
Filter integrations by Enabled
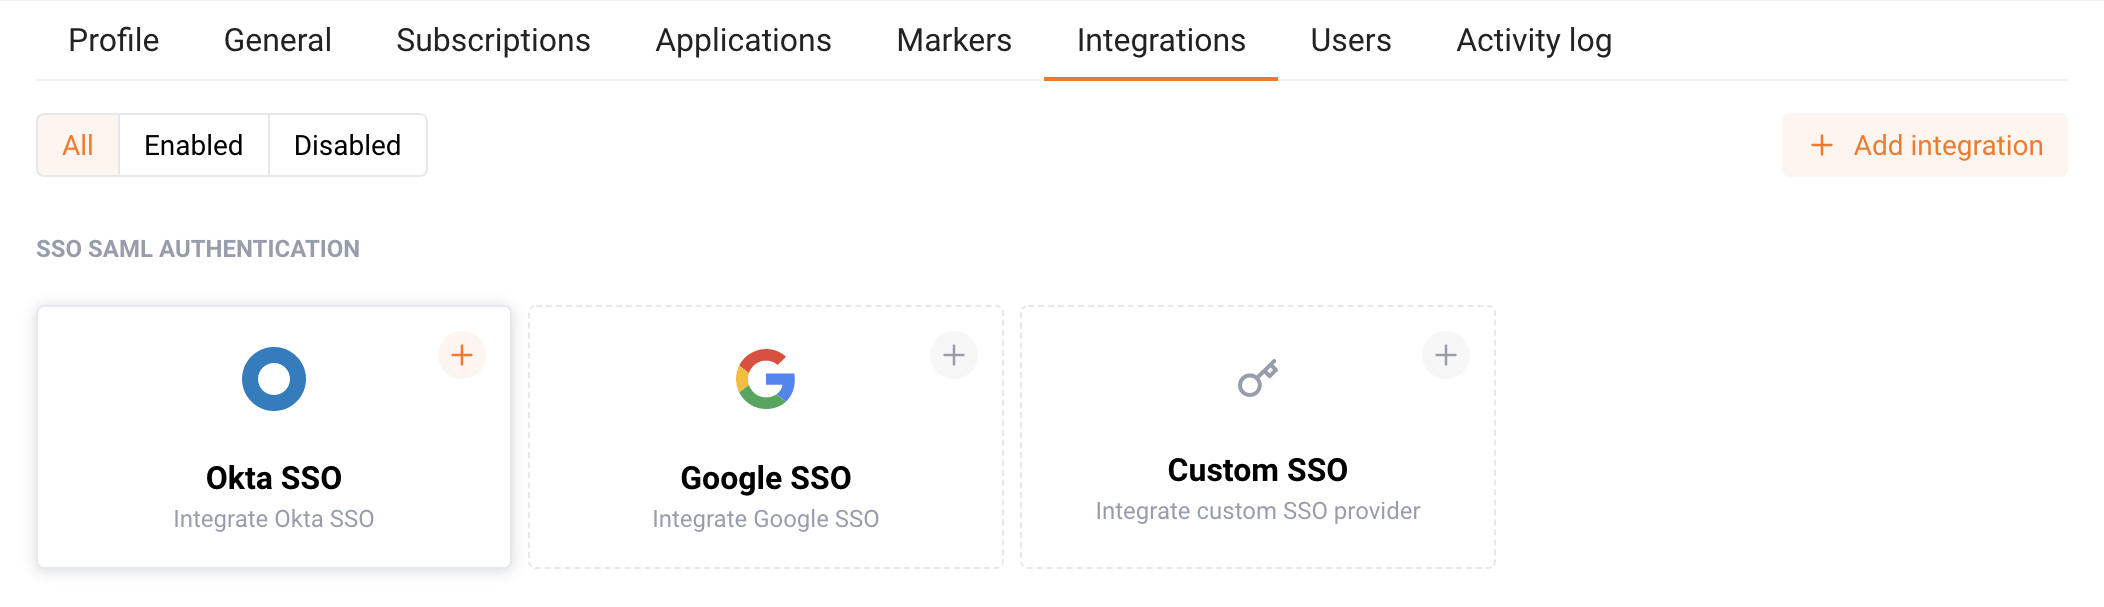[193, 146]
